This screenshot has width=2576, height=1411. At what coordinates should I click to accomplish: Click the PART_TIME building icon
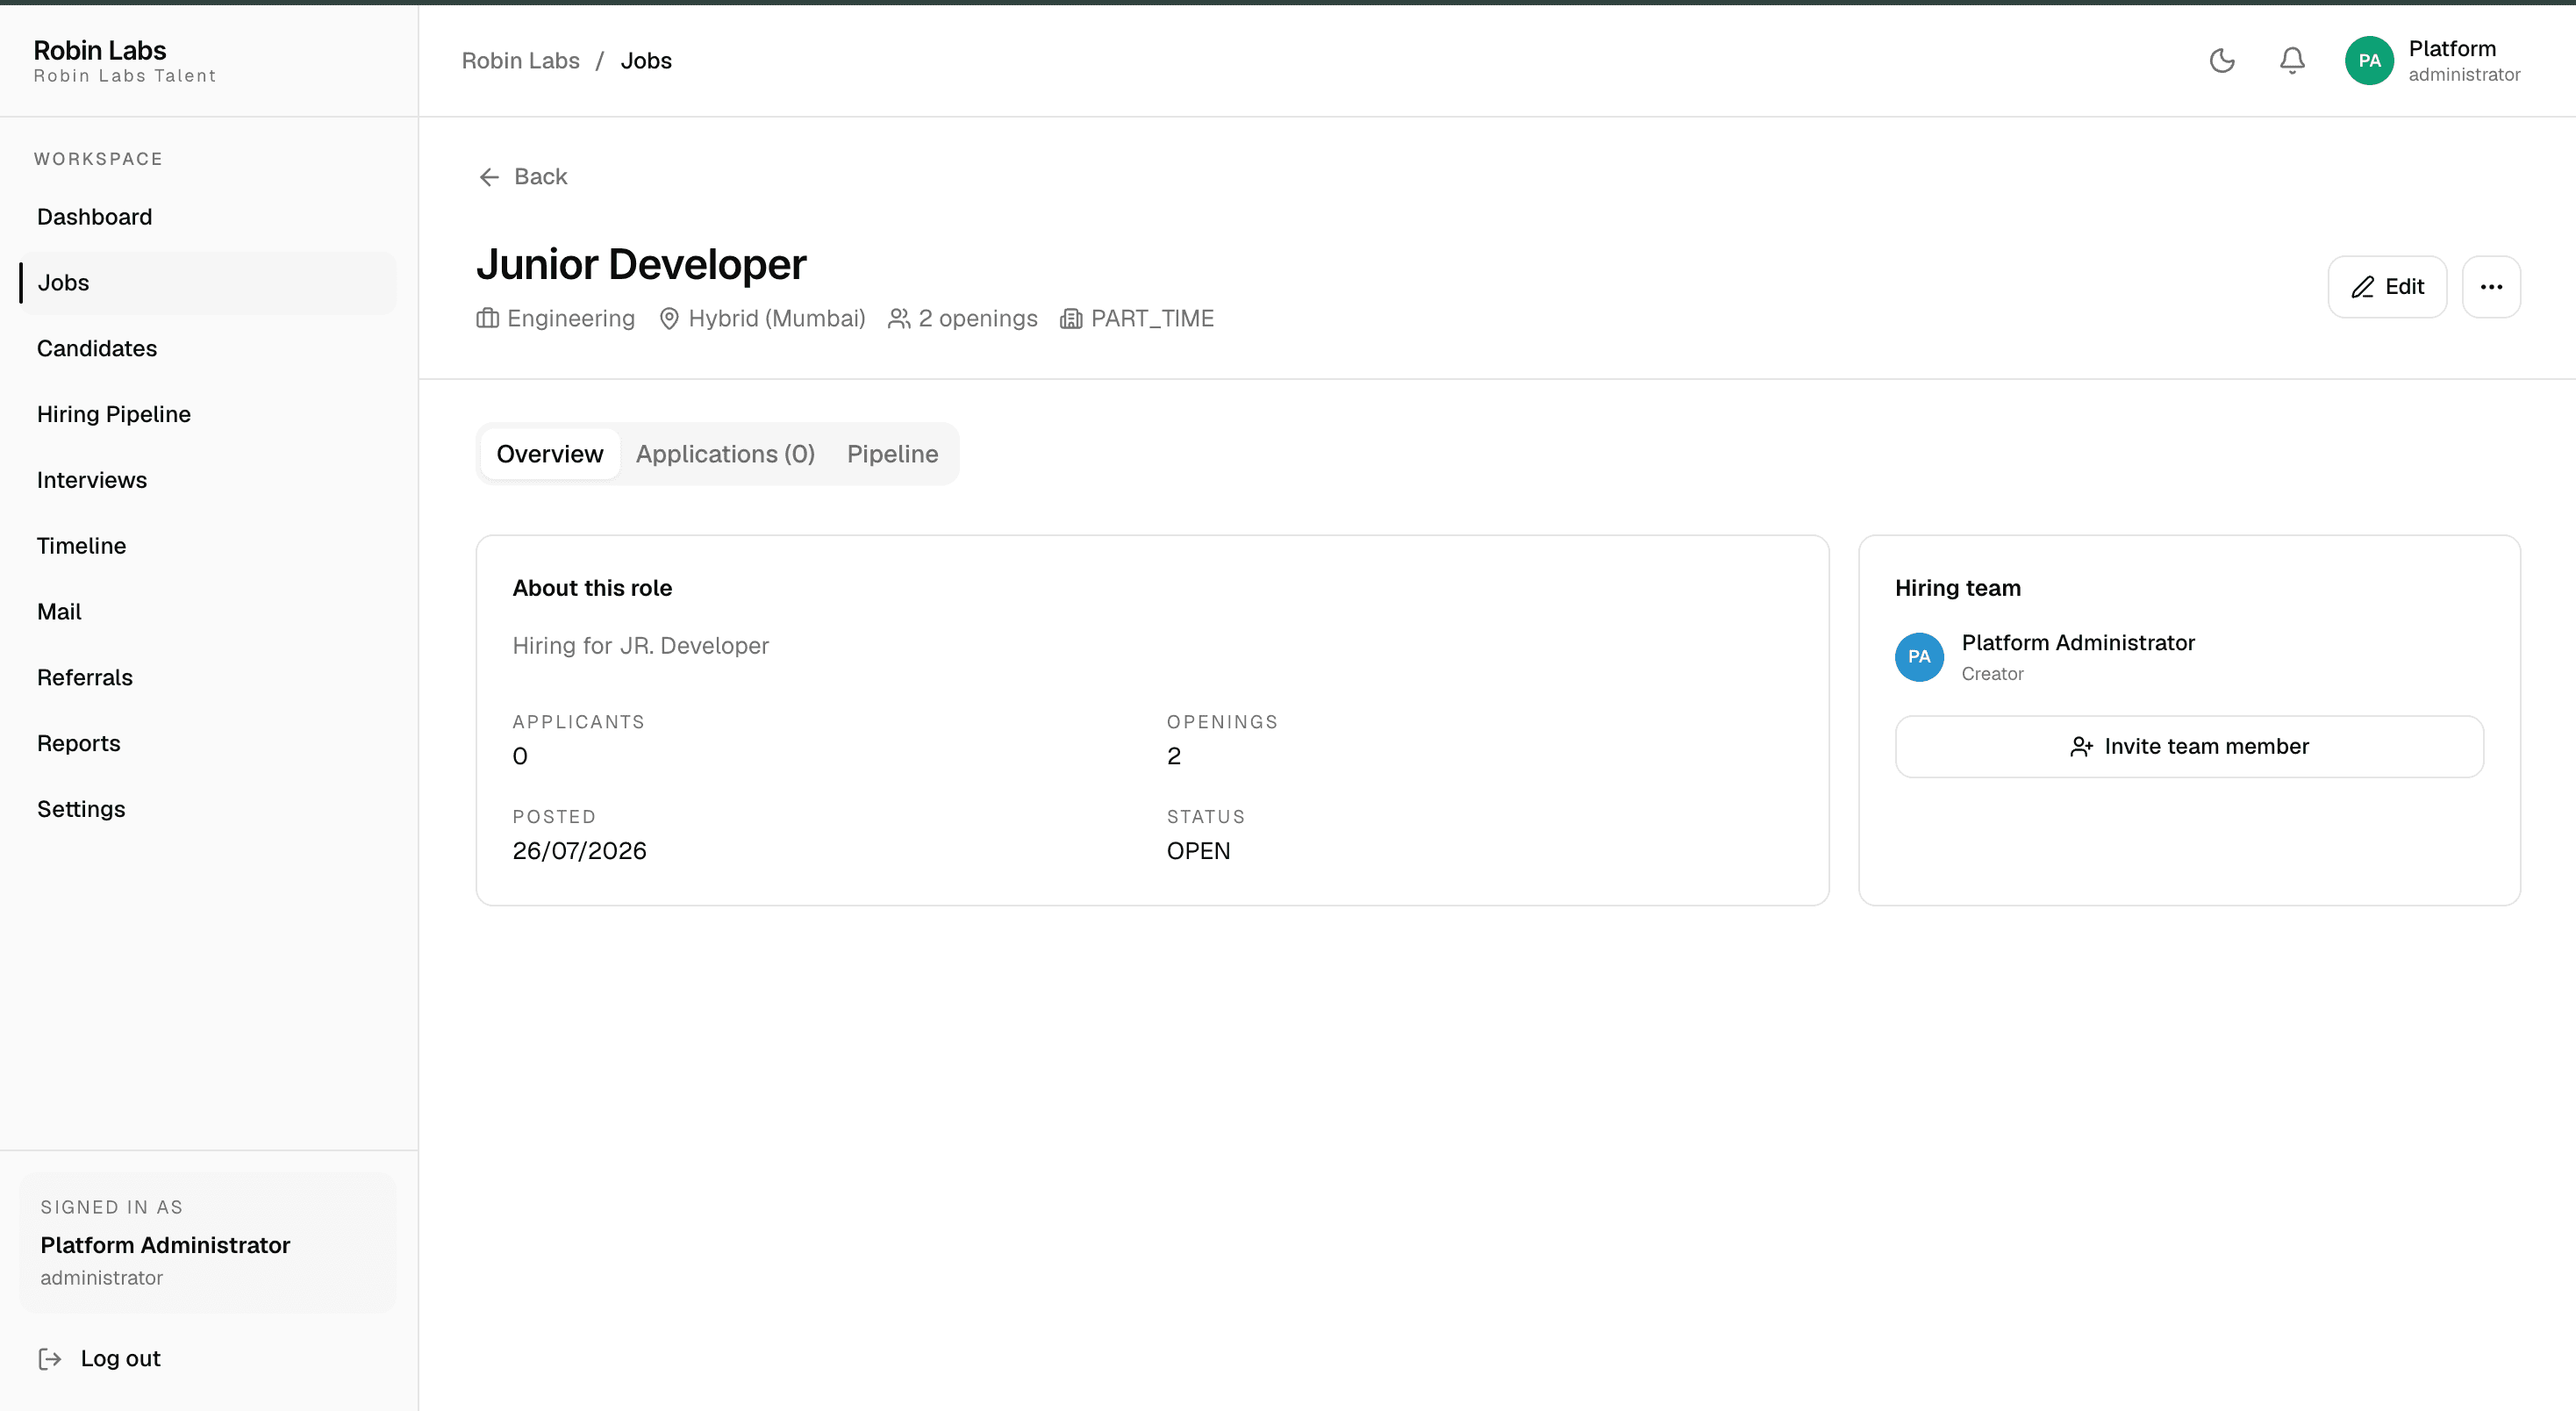pos(1071,318)
